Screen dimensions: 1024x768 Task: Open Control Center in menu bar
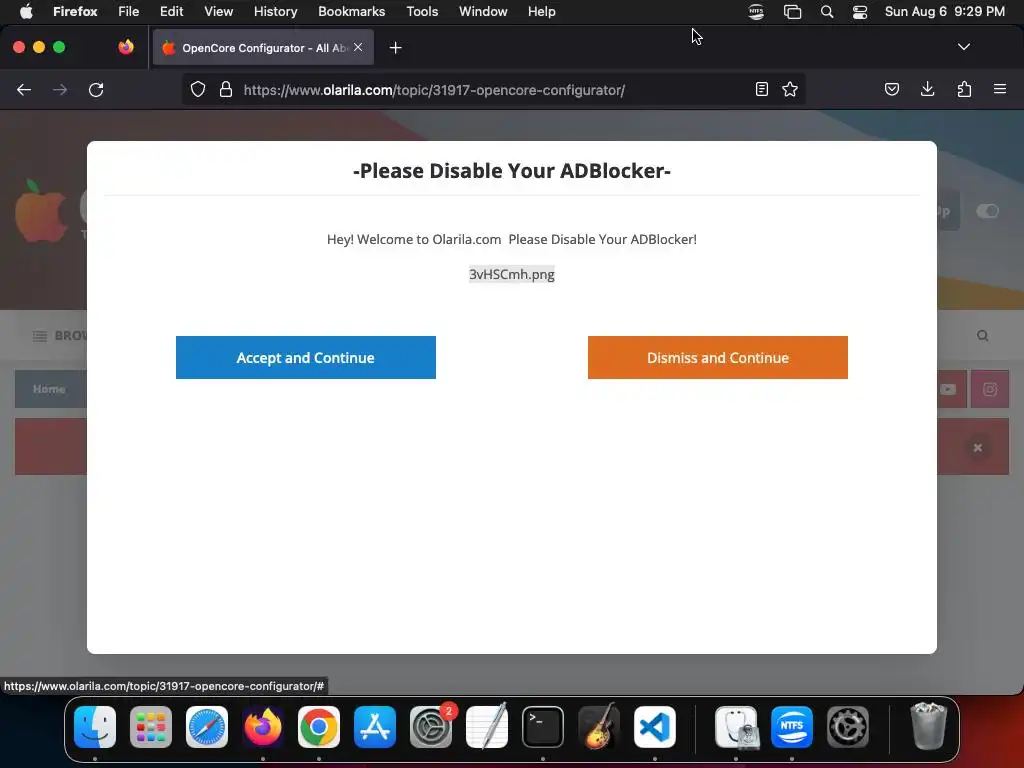860,11
